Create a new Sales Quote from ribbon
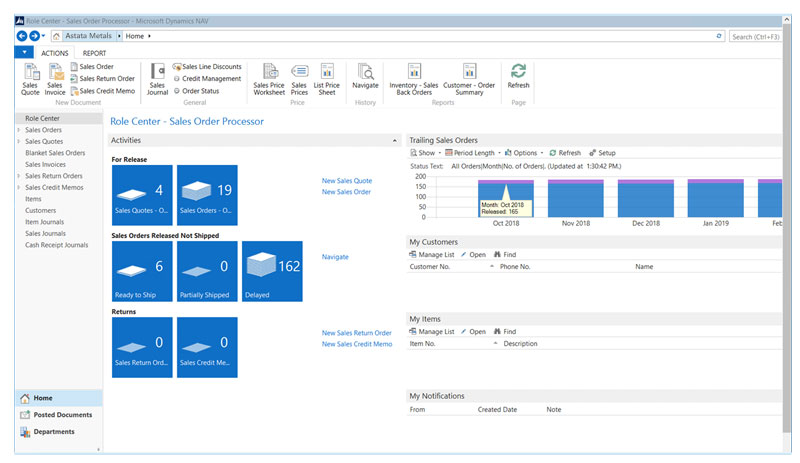The image size is (800, 463). pos(30,79)
